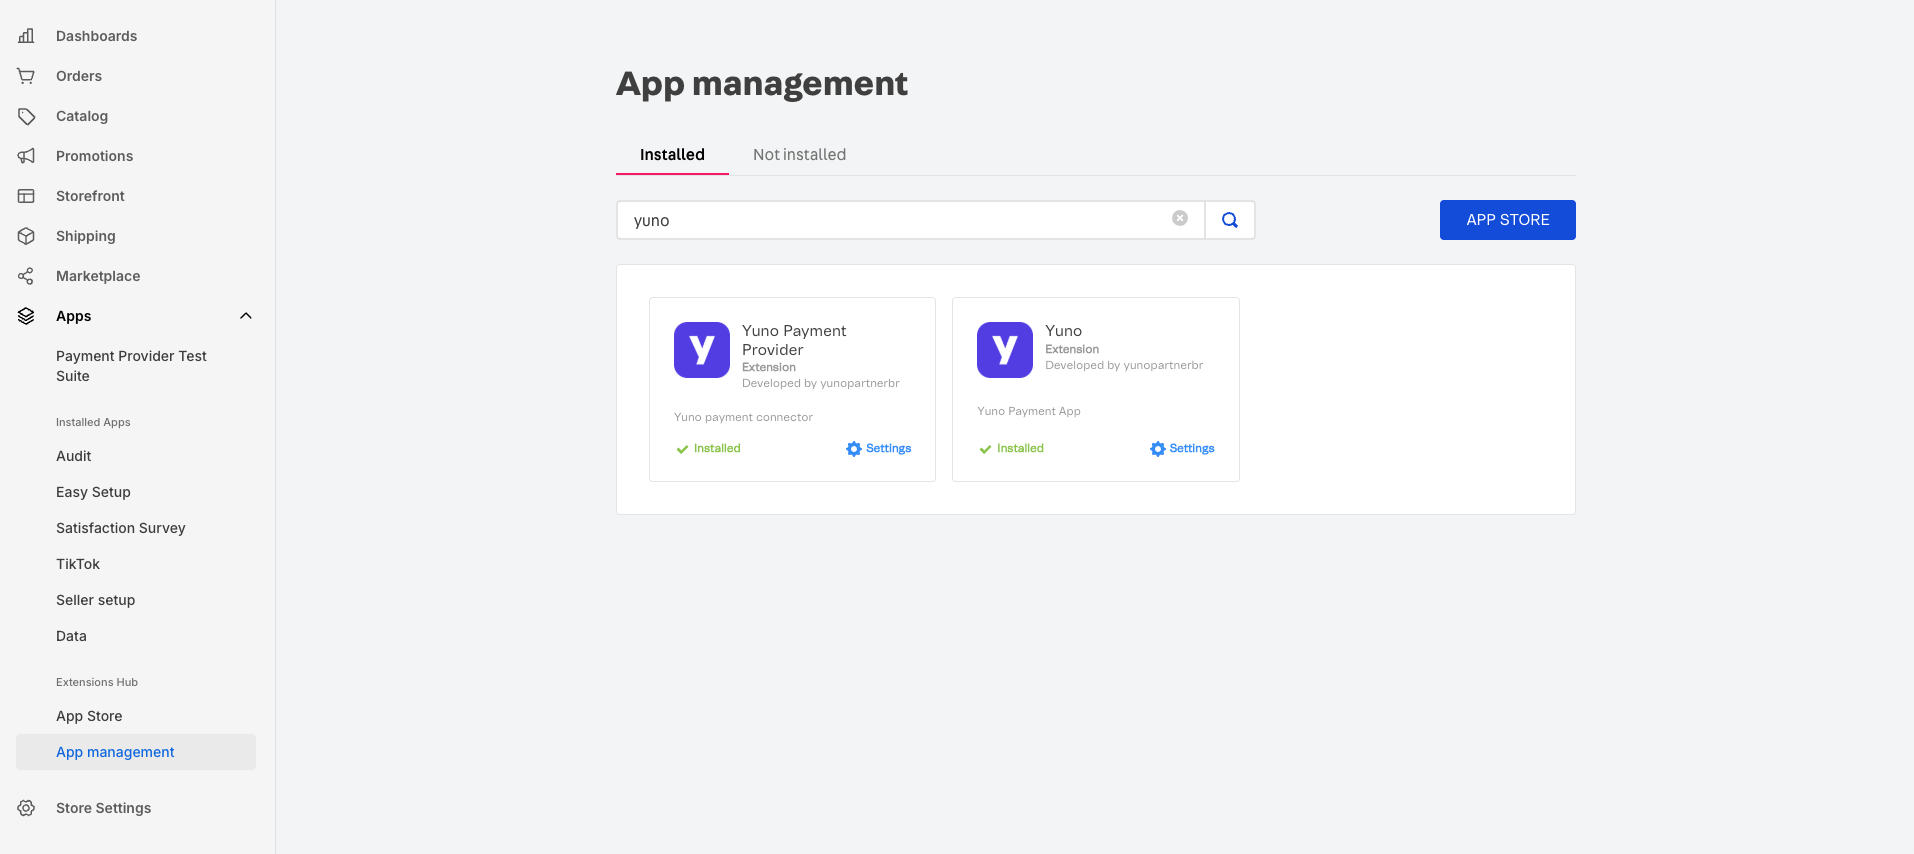Select Promotions in the sidebar

pyautogui.click(x=94, y=156)
